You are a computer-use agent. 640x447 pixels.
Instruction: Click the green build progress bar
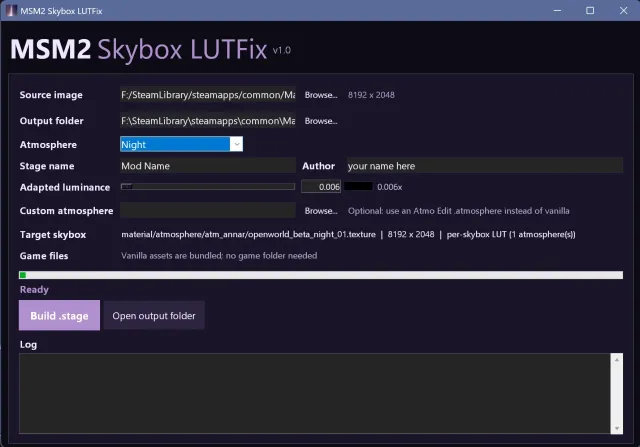(321, 275)
